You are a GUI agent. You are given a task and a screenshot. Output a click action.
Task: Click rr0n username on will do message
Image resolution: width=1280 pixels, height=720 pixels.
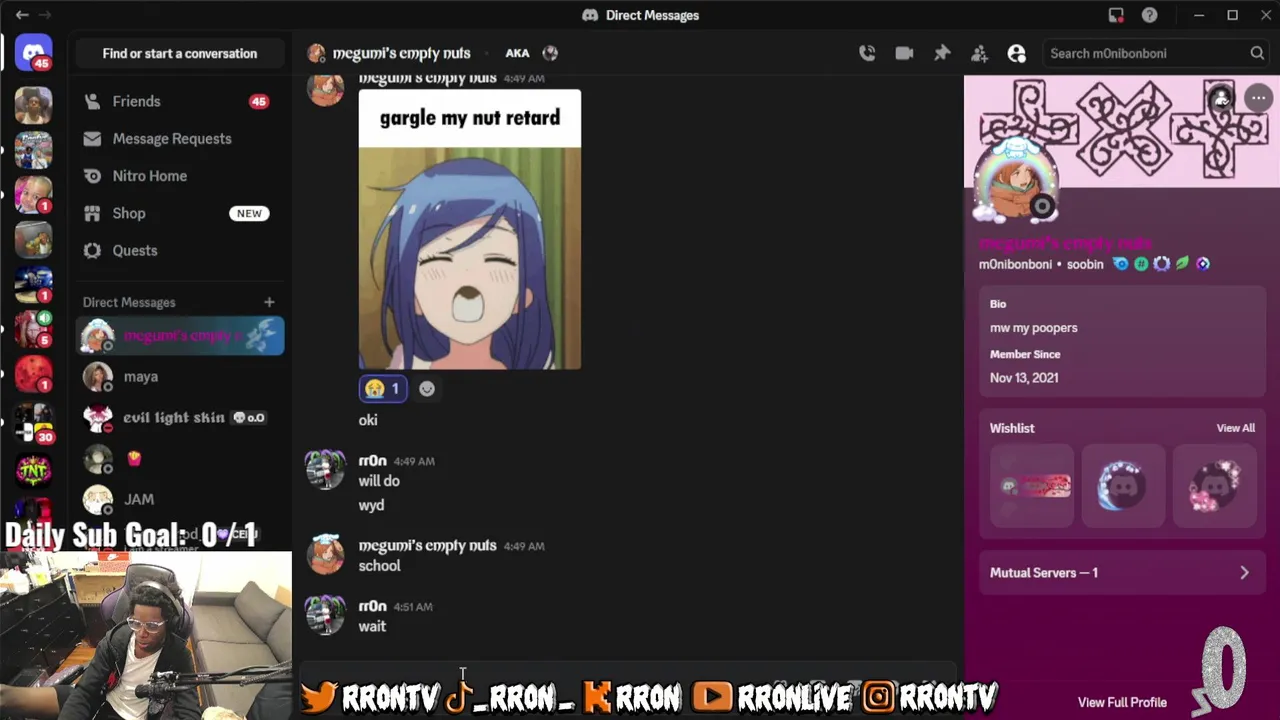[372, 461]
